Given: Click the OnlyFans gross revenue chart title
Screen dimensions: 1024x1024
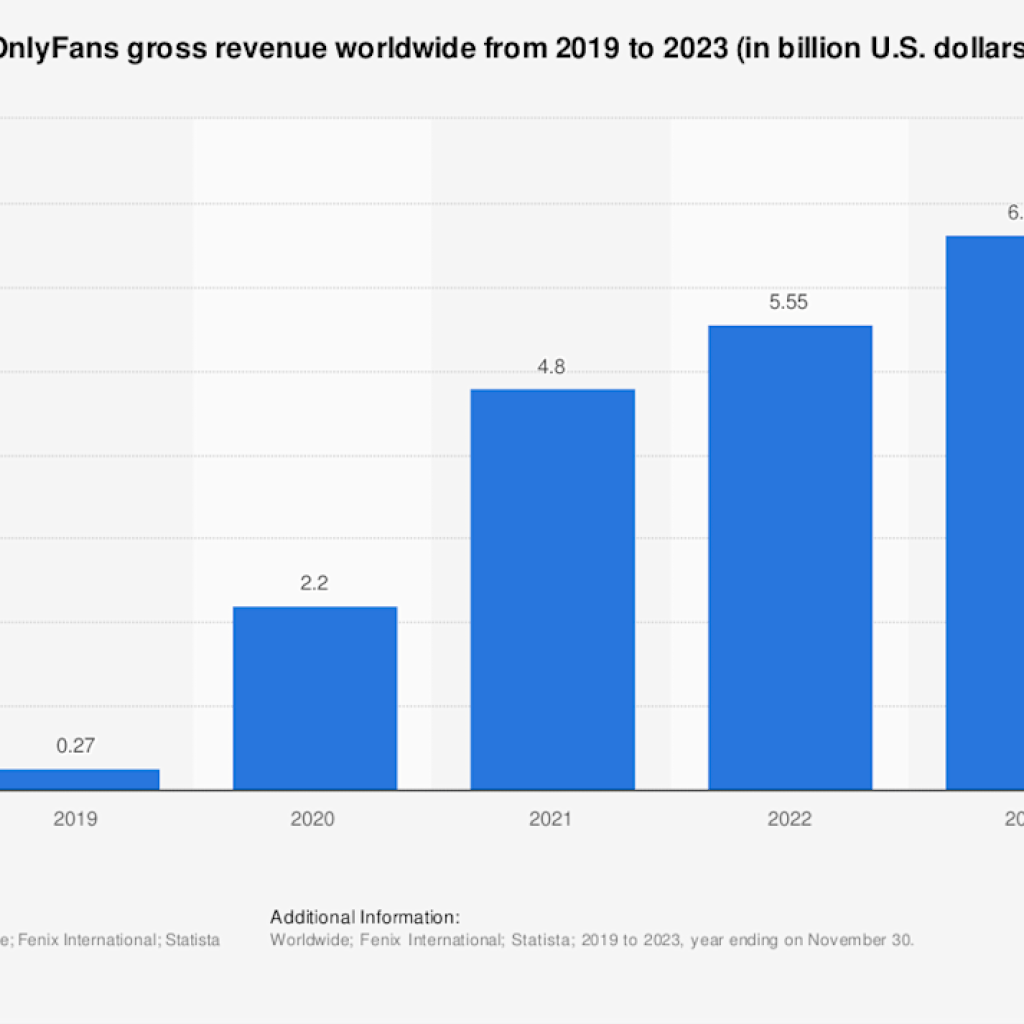Looking at the screenshot, I should (512, 49).
